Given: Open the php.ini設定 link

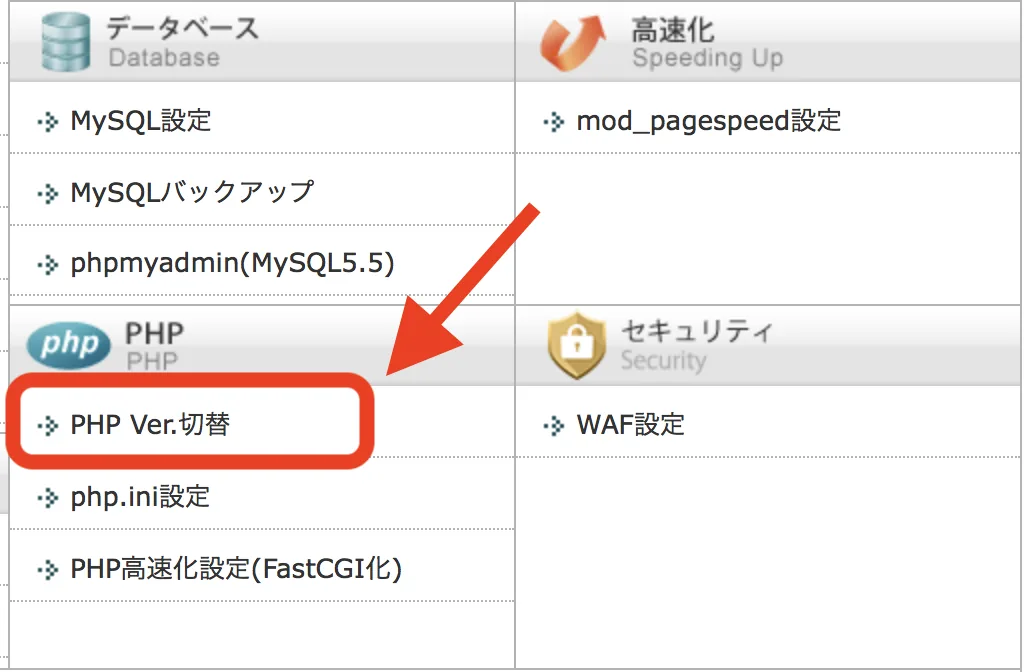Looking at the screenshot, I should tap(140, 497).
